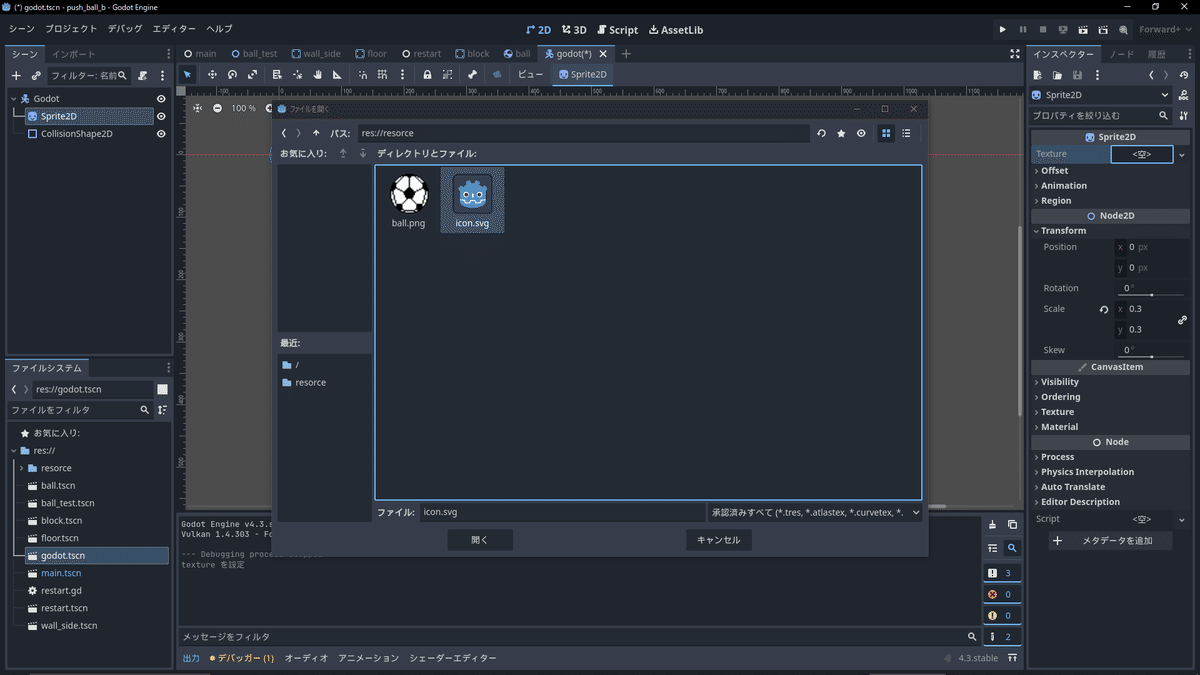Viewport: 1200px width, 675px height.
Task: Toggle hidden files visibility in the file dialog
Action: [861, 132]
